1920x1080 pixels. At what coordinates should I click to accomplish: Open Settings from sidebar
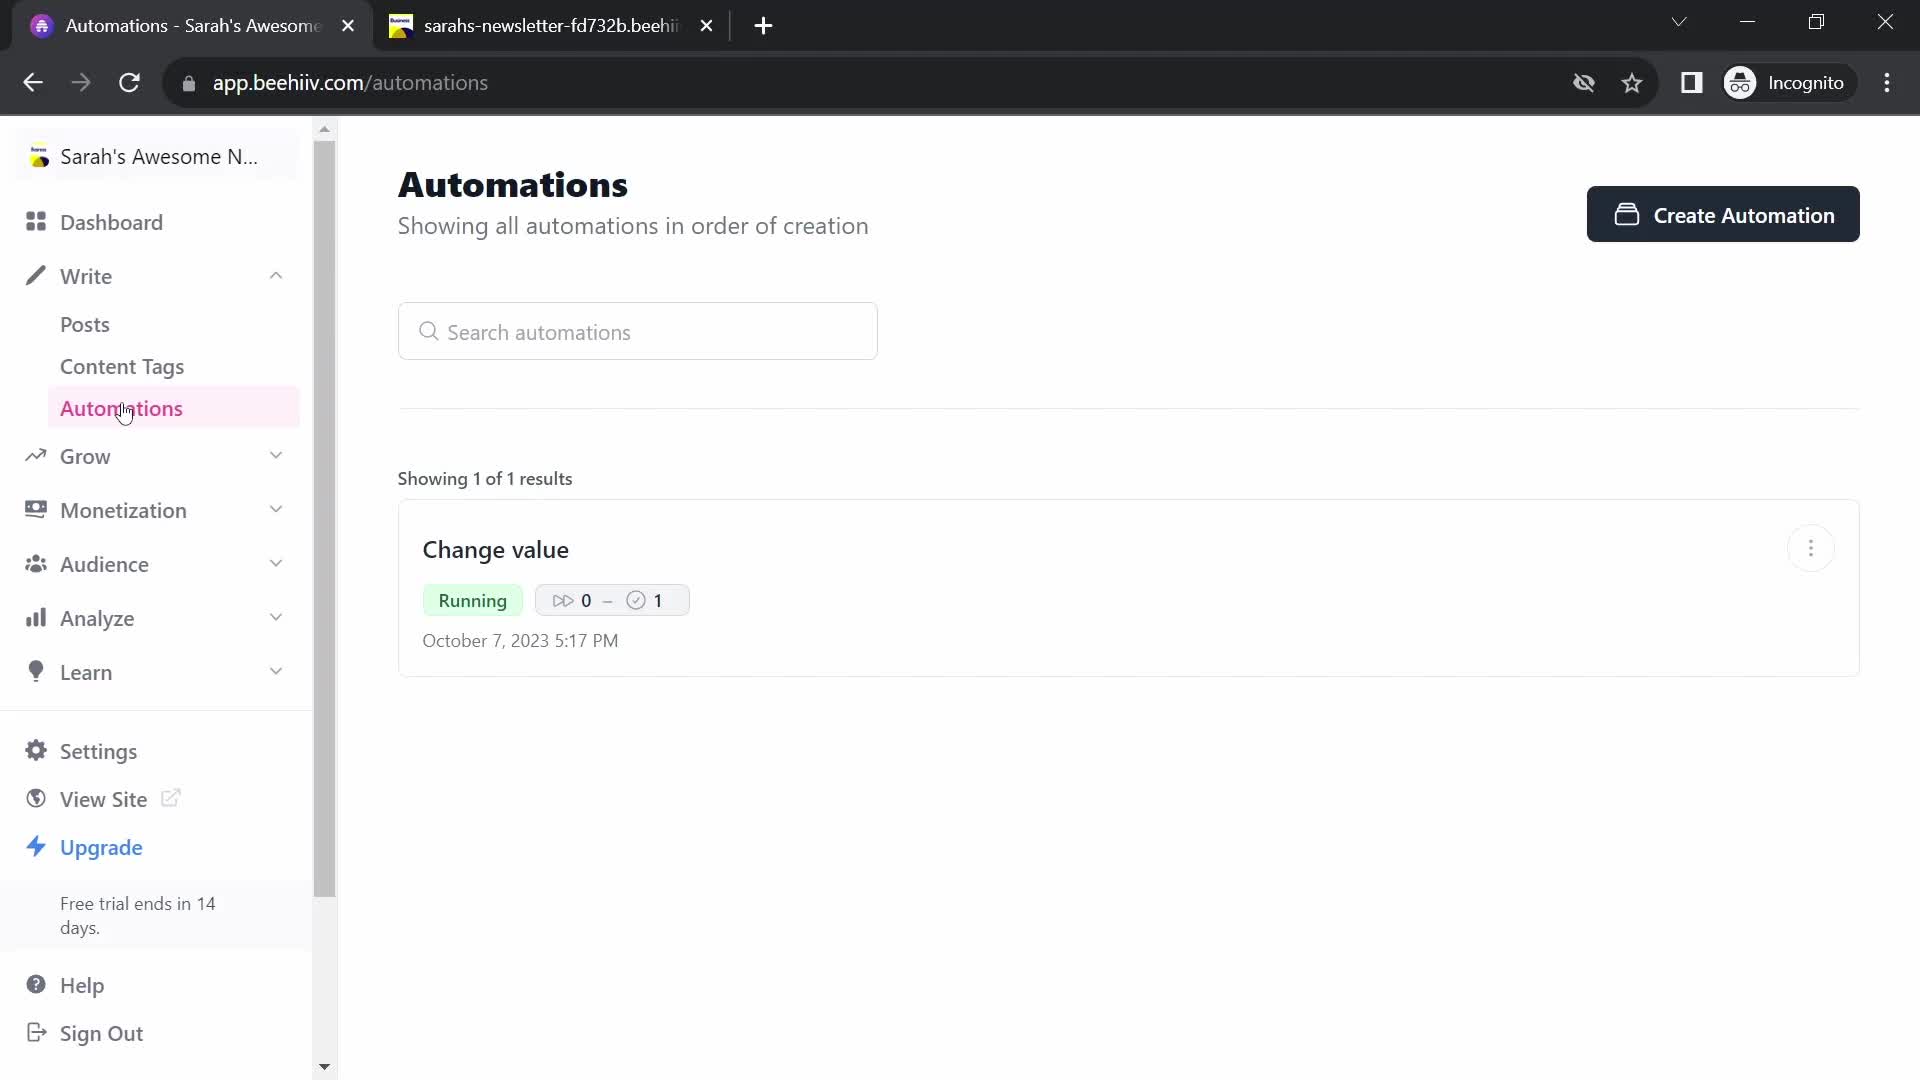(98, 752)
